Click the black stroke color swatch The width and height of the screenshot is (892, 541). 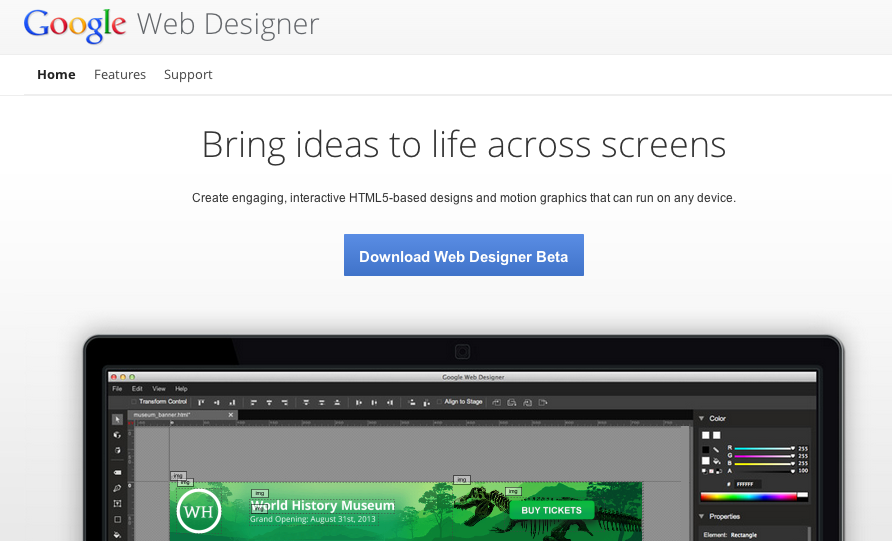pos(705,450)
